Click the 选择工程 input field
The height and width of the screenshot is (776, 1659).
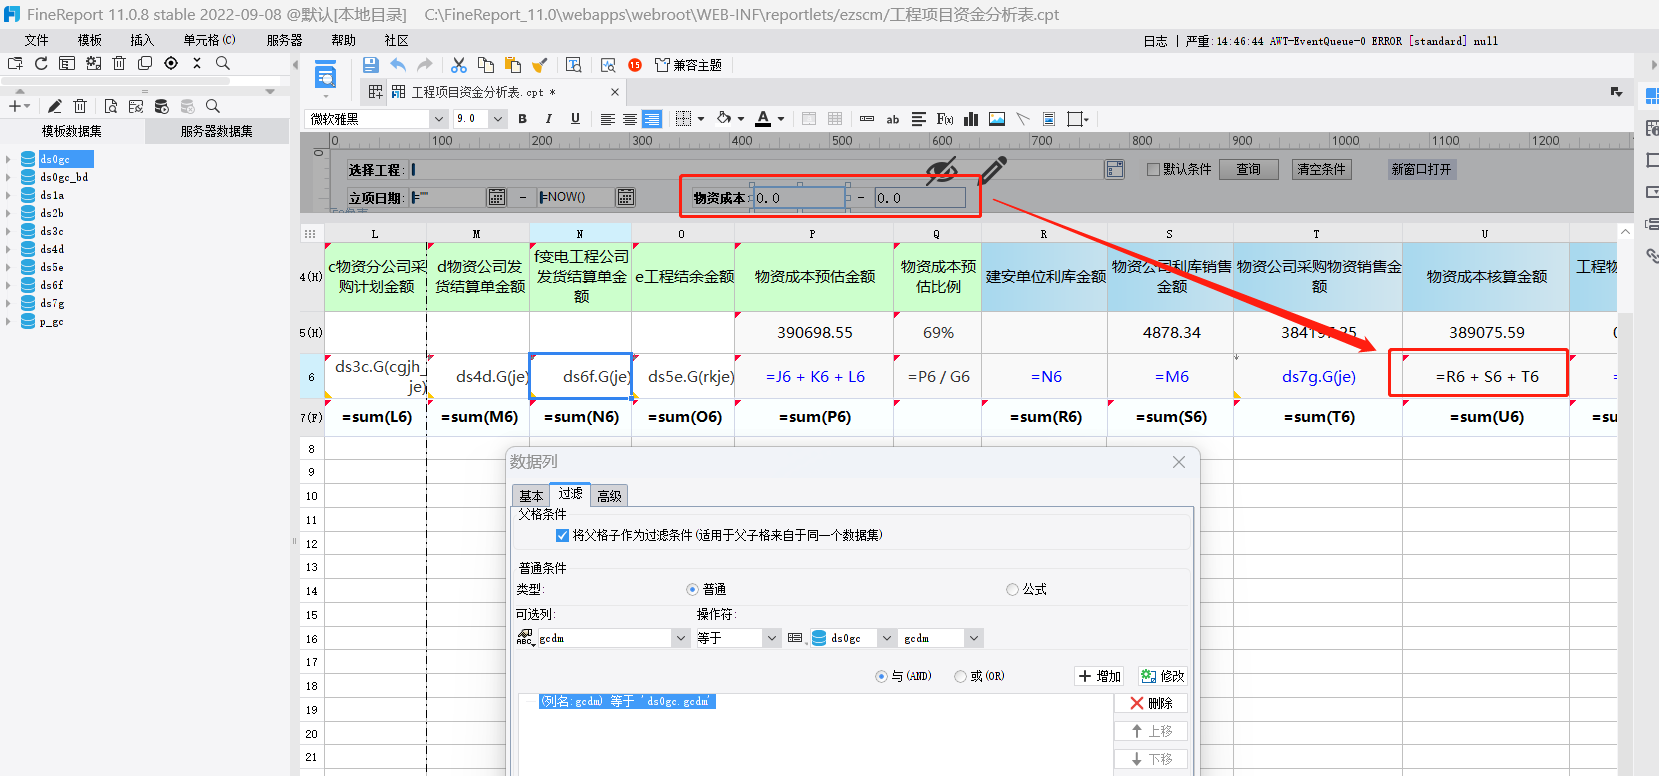click(x=756, y=169)
